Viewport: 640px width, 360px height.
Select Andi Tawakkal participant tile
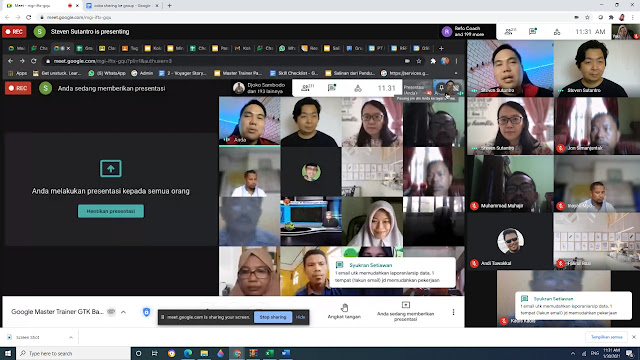510,241
